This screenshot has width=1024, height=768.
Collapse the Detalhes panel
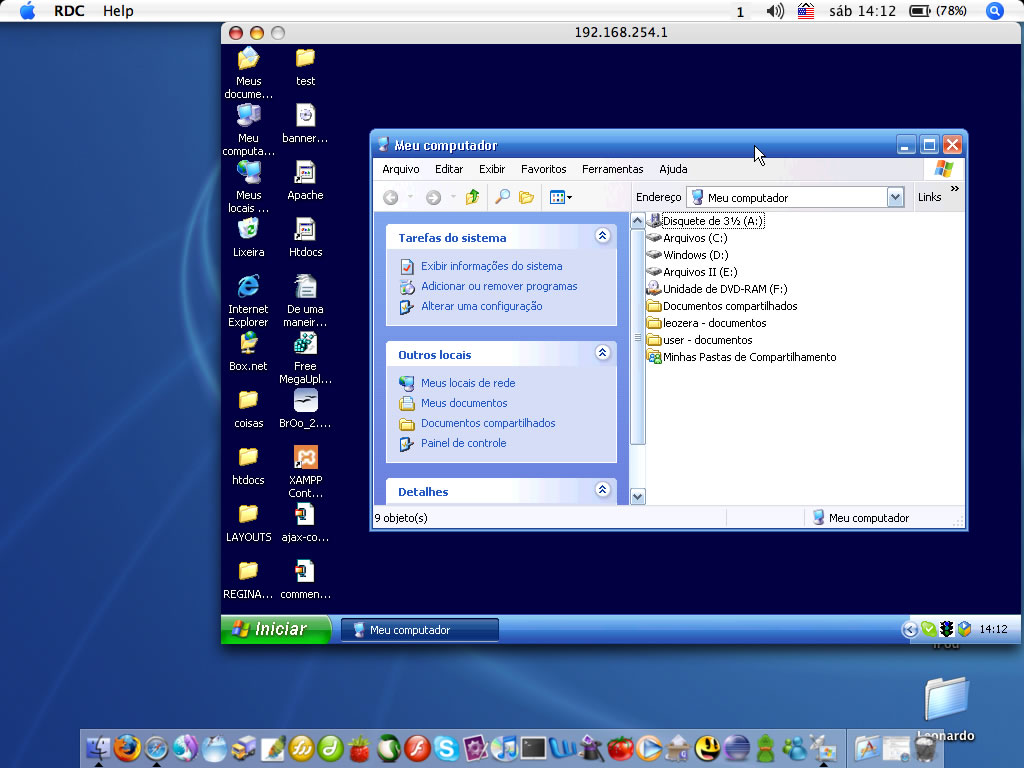(x=603, y=489)
